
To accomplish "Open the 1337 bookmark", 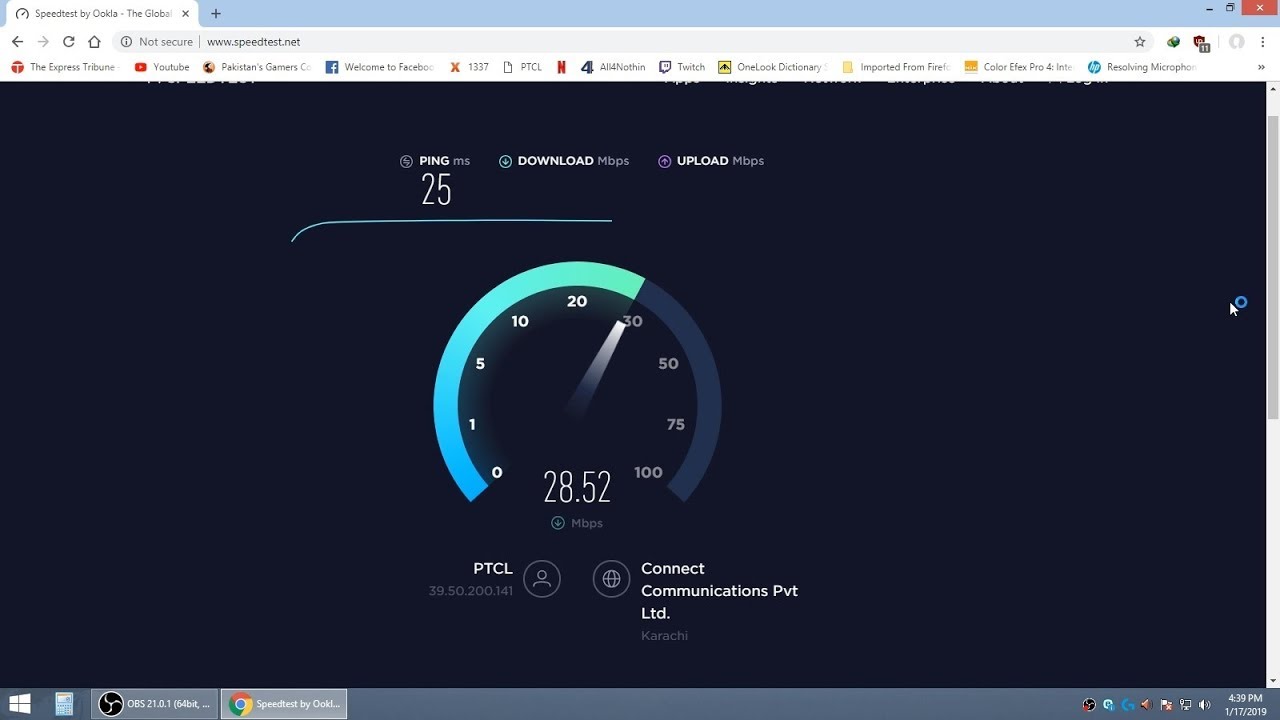I will click(469, 67).
